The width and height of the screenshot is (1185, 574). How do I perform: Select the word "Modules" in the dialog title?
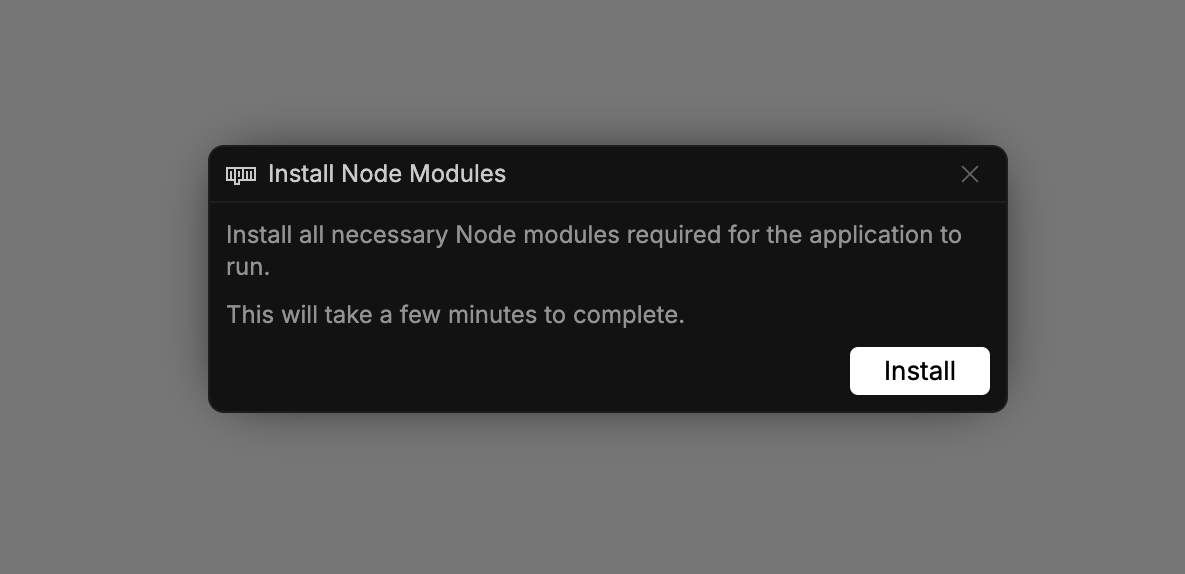coord(458,174)
